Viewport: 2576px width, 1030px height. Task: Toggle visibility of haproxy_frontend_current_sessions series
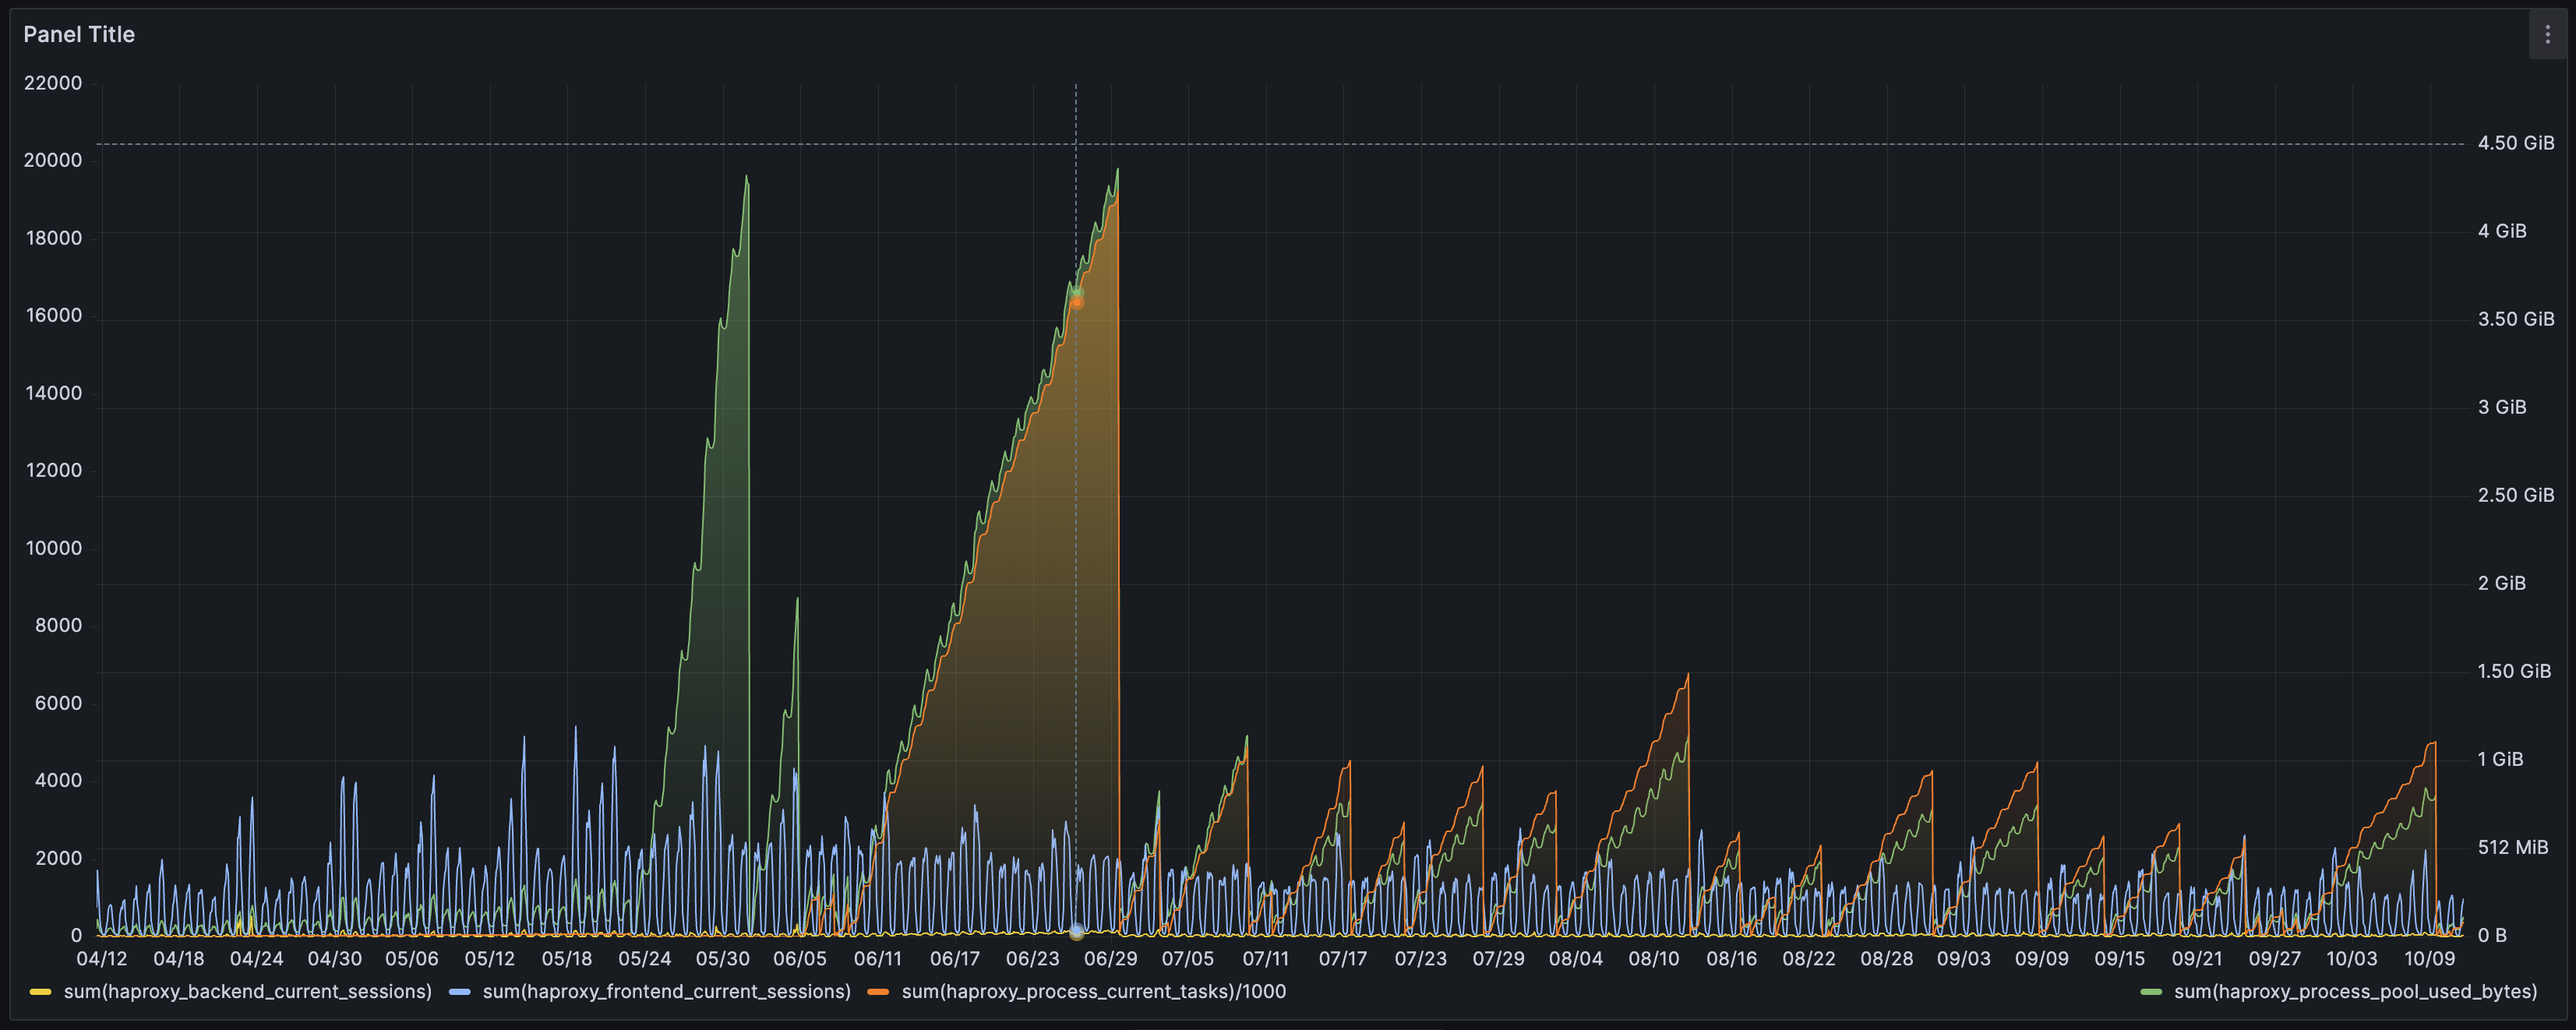coord(665,992)
